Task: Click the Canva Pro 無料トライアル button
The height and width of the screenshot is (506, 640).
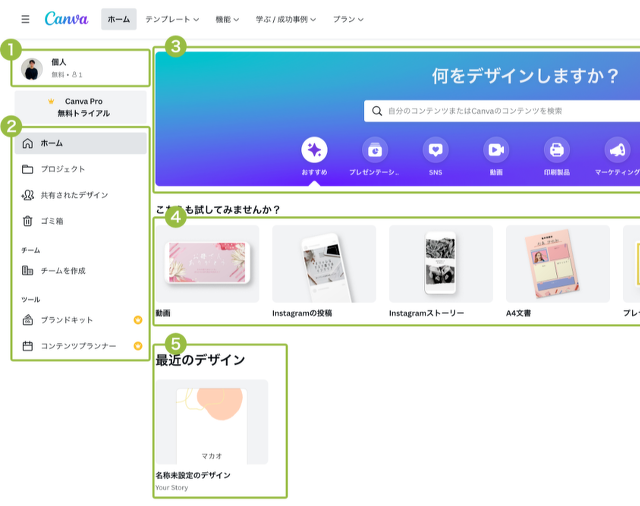Action: (x=84, y=107)
